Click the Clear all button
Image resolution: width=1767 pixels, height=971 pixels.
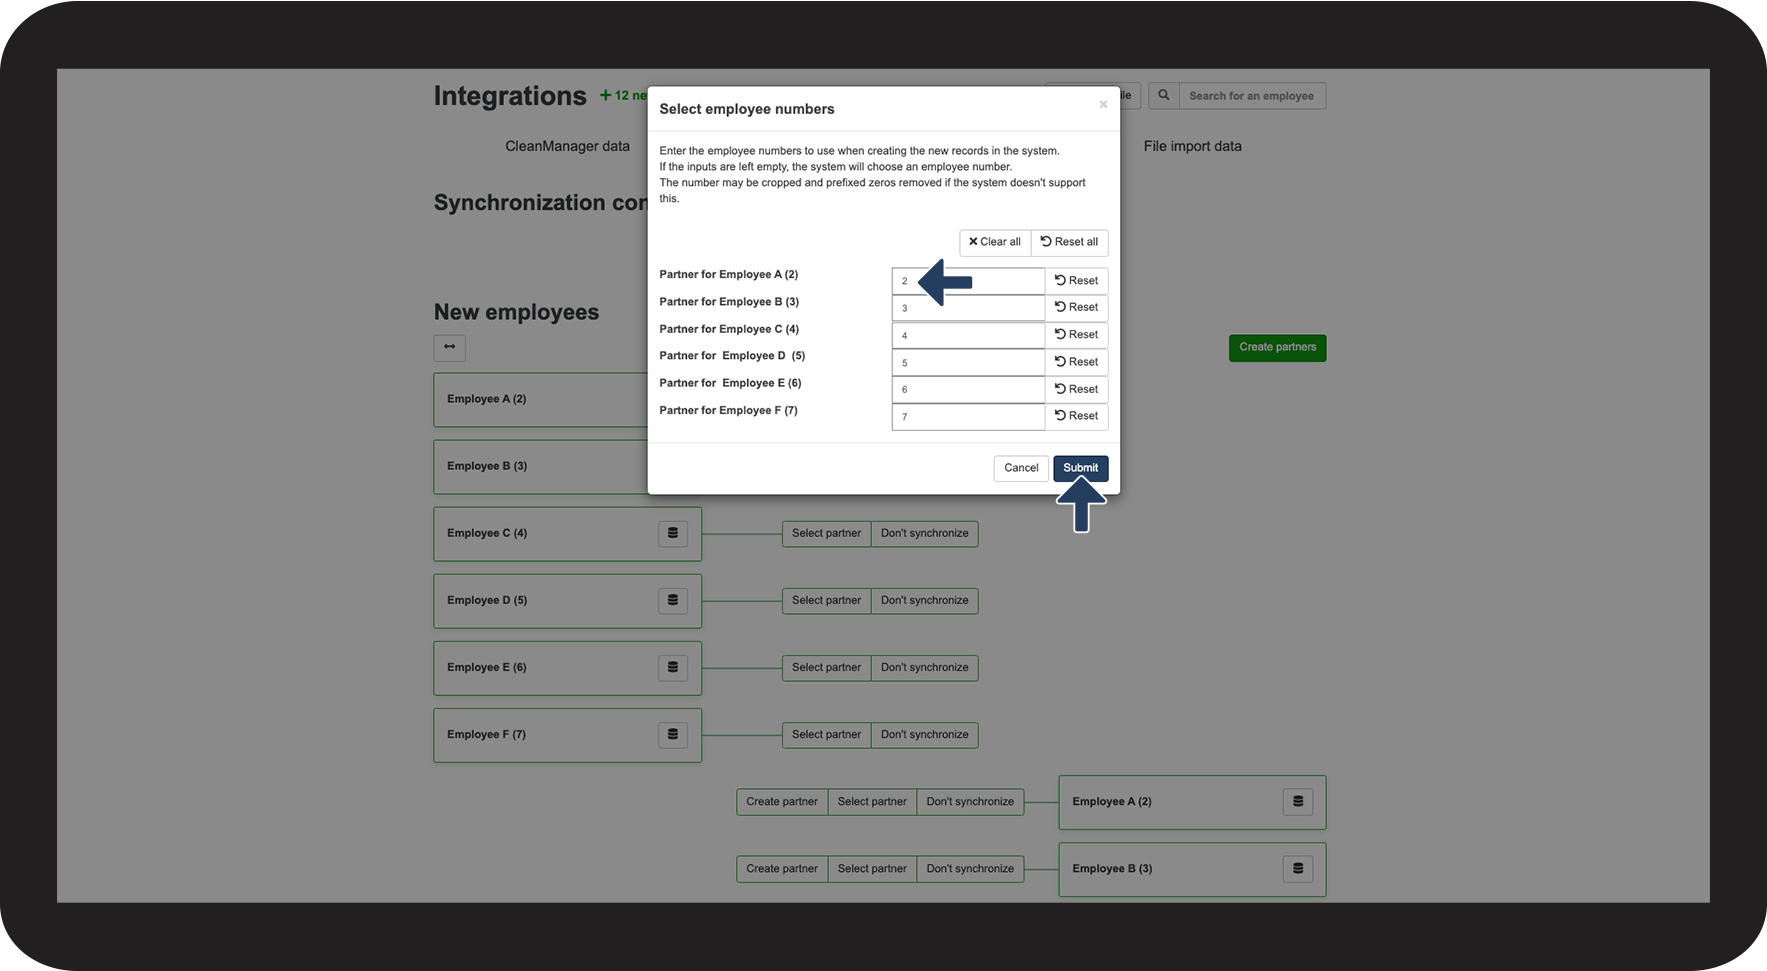point(995,242)
